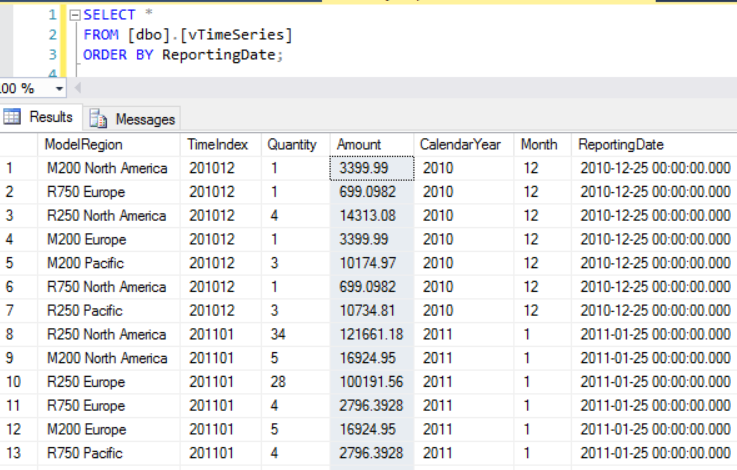
Task: Select the CalendarYear column header
Action: 464,144
